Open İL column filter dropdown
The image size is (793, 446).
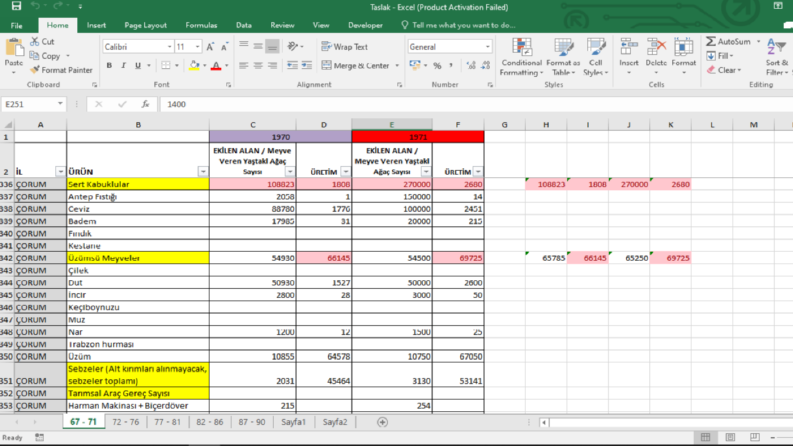[60, 171]
